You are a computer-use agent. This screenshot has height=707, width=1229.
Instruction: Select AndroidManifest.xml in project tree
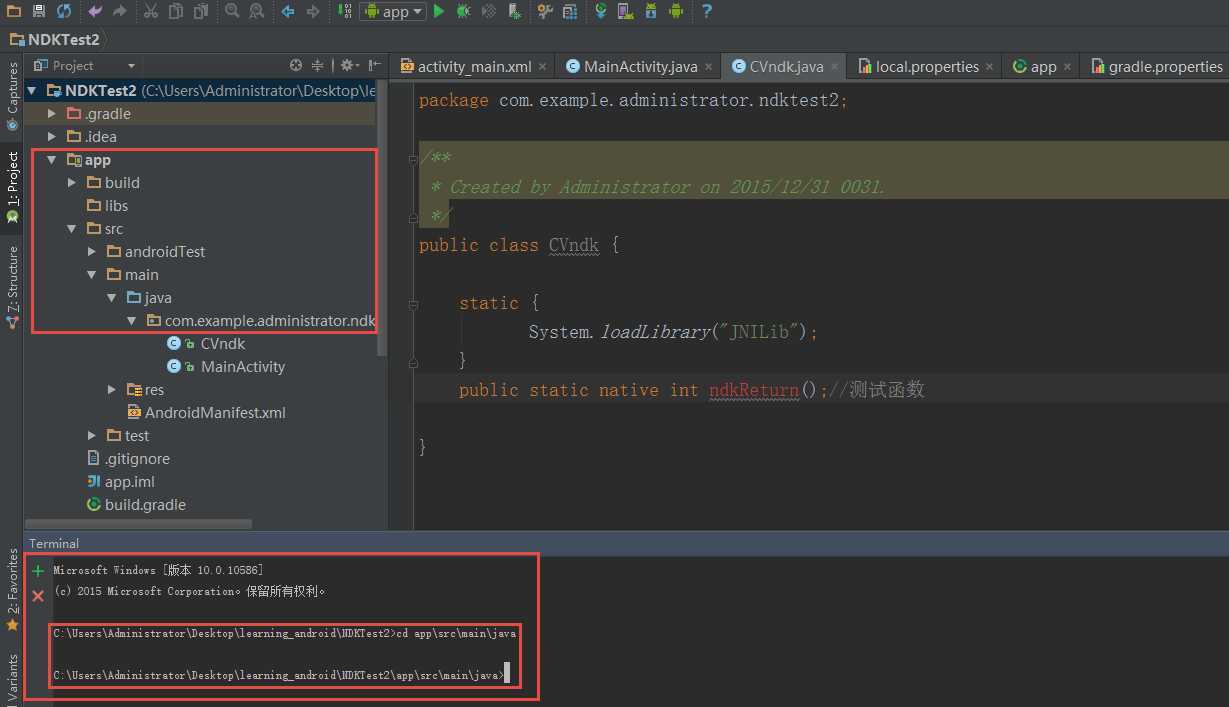point(207,413)
